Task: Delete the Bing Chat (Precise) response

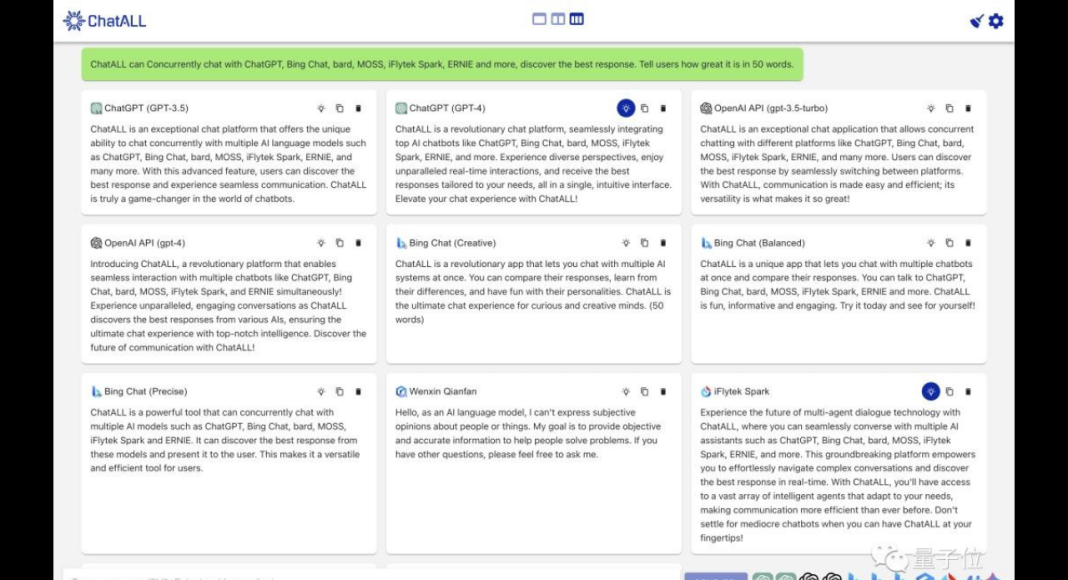Action: [x=358, y=391]
